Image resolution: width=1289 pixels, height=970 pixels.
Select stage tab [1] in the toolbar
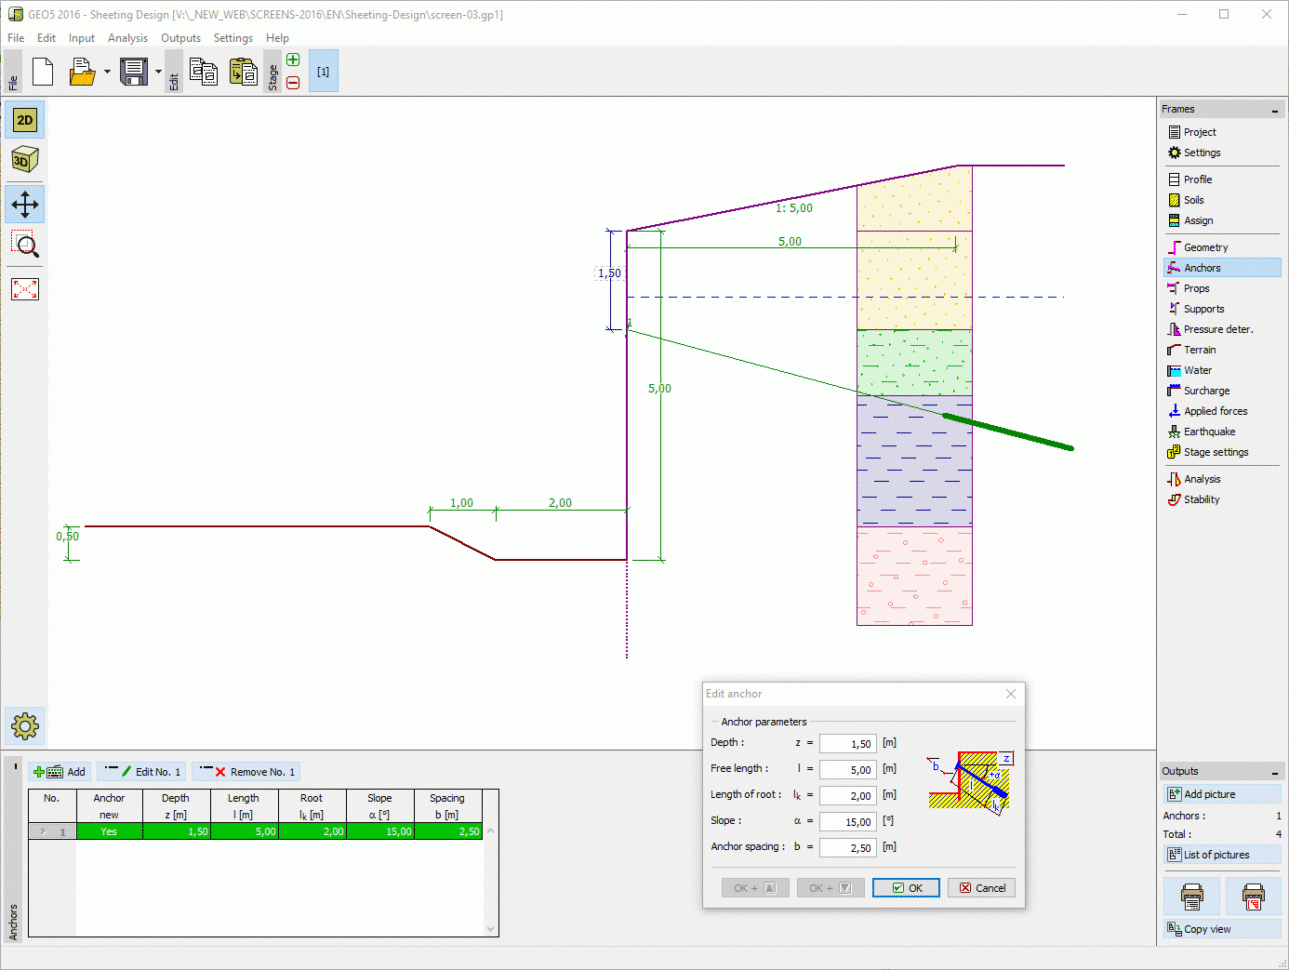tap(323, 70)
